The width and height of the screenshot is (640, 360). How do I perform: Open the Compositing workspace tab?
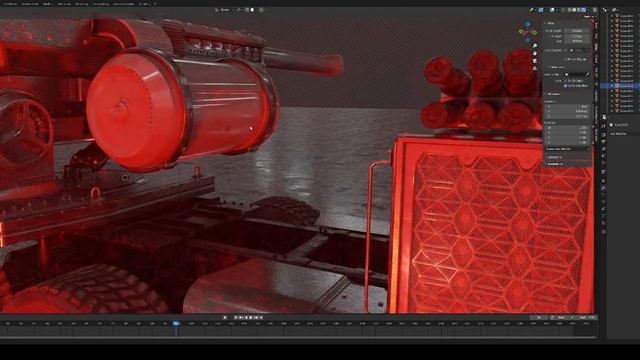[100, 4]
